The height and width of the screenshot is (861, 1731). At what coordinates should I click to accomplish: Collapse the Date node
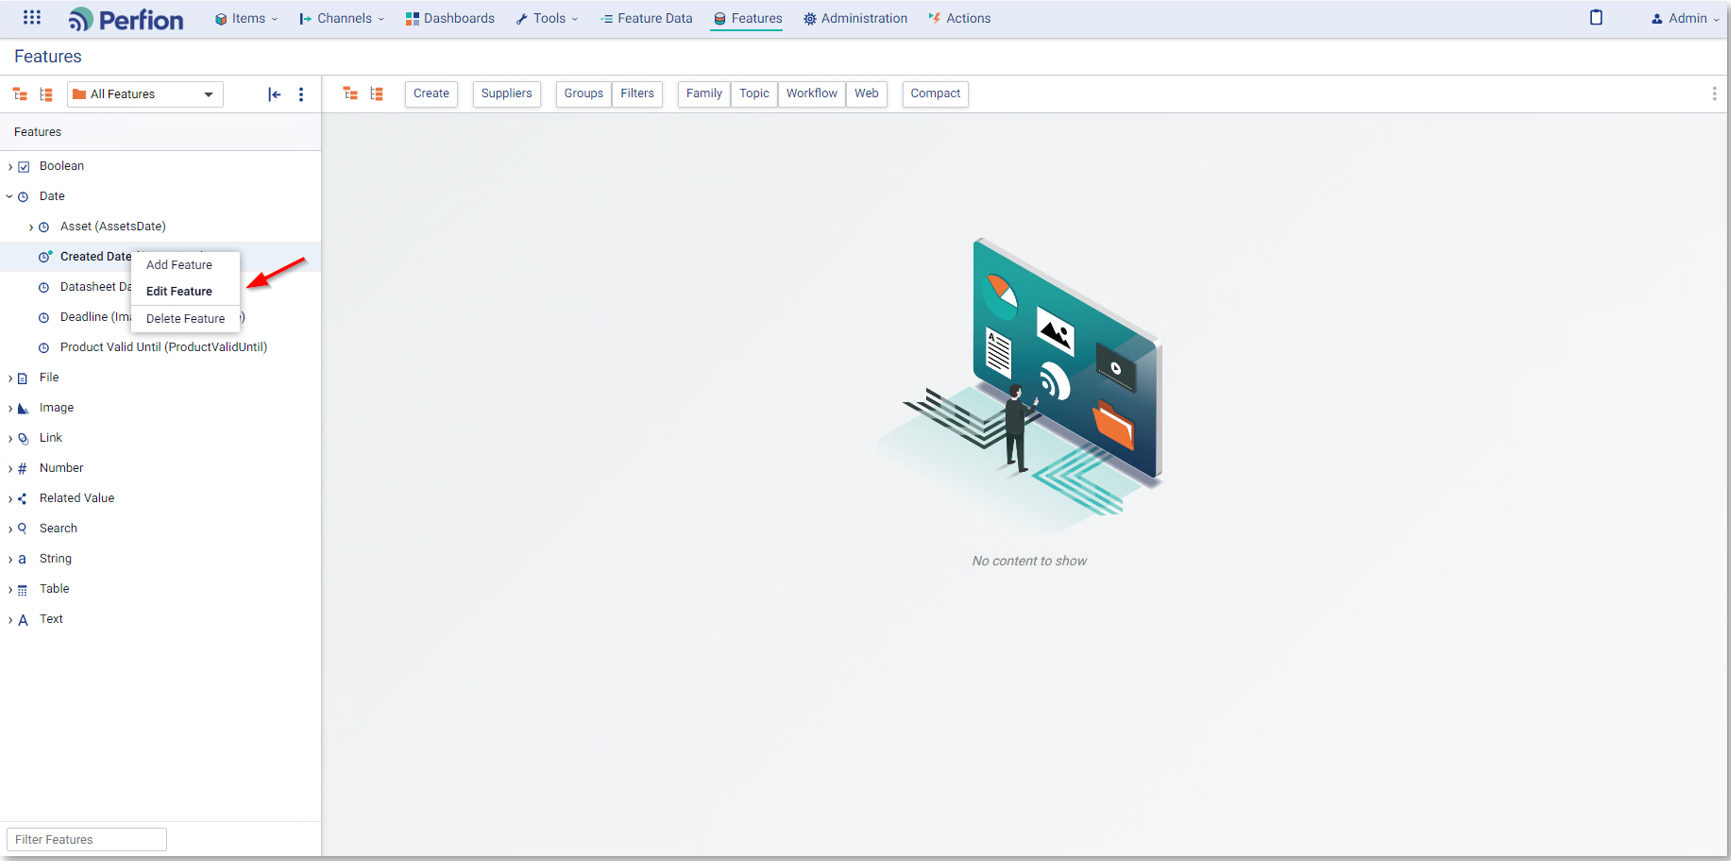point(10,197)
